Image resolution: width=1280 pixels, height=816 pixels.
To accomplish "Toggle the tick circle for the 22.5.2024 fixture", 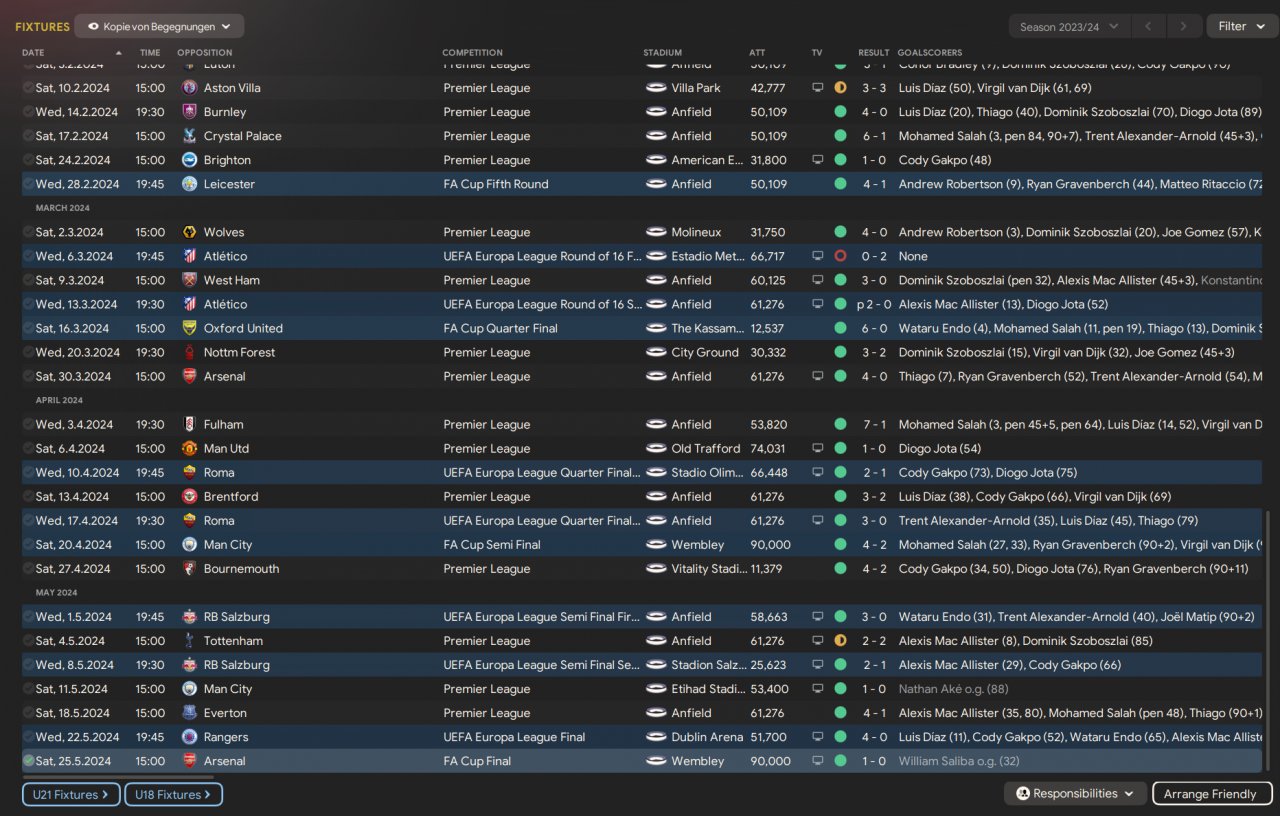I will pyautogui.click(x=28, y=737).
